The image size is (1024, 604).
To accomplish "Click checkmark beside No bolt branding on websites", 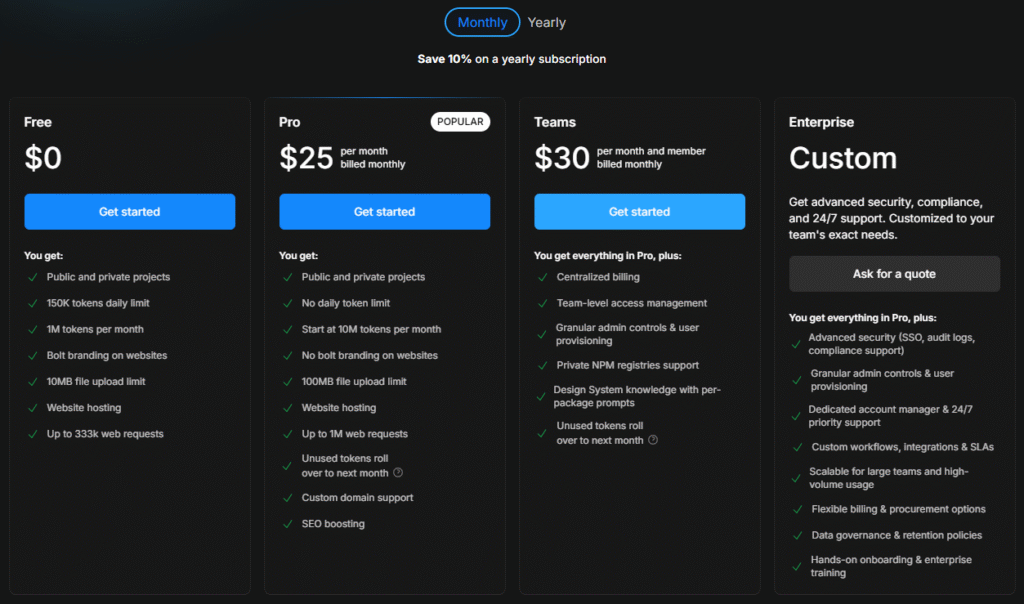I will pyautogui.click(x=287, y=355).
